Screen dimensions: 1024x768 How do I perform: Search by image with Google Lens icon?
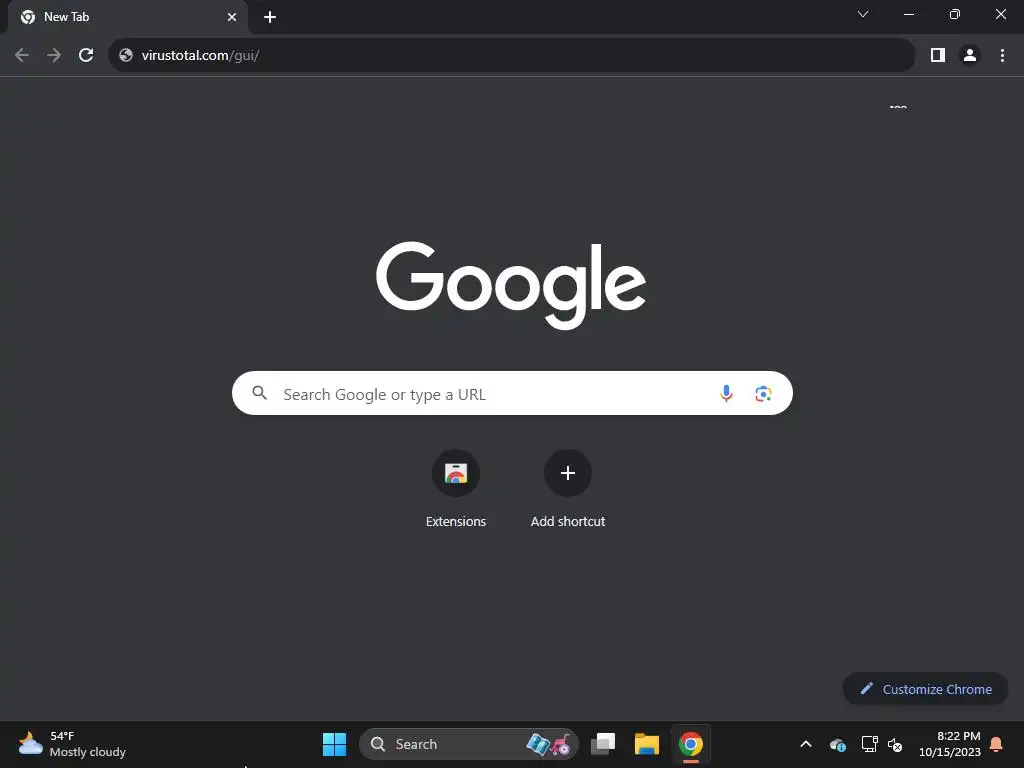[x=763, y=393]
